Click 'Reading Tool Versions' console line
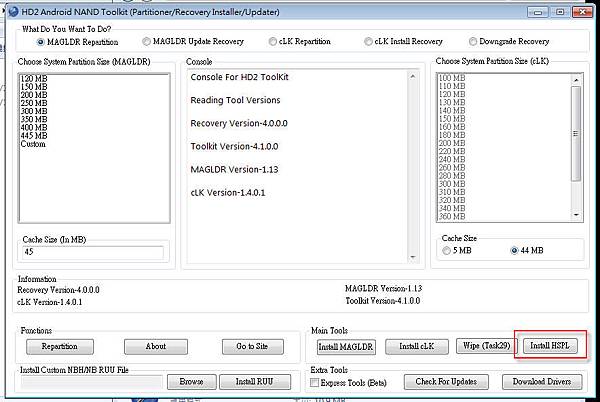Screen dimensions: 600x402 click(235, 100)
